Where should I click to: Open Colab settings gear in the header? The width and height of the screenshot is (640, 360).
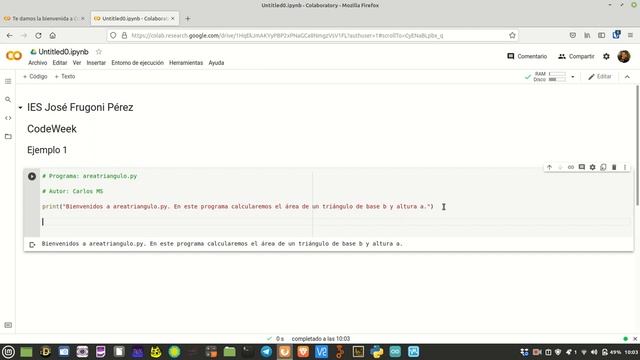pyautogui.click(x=606, y=56)
